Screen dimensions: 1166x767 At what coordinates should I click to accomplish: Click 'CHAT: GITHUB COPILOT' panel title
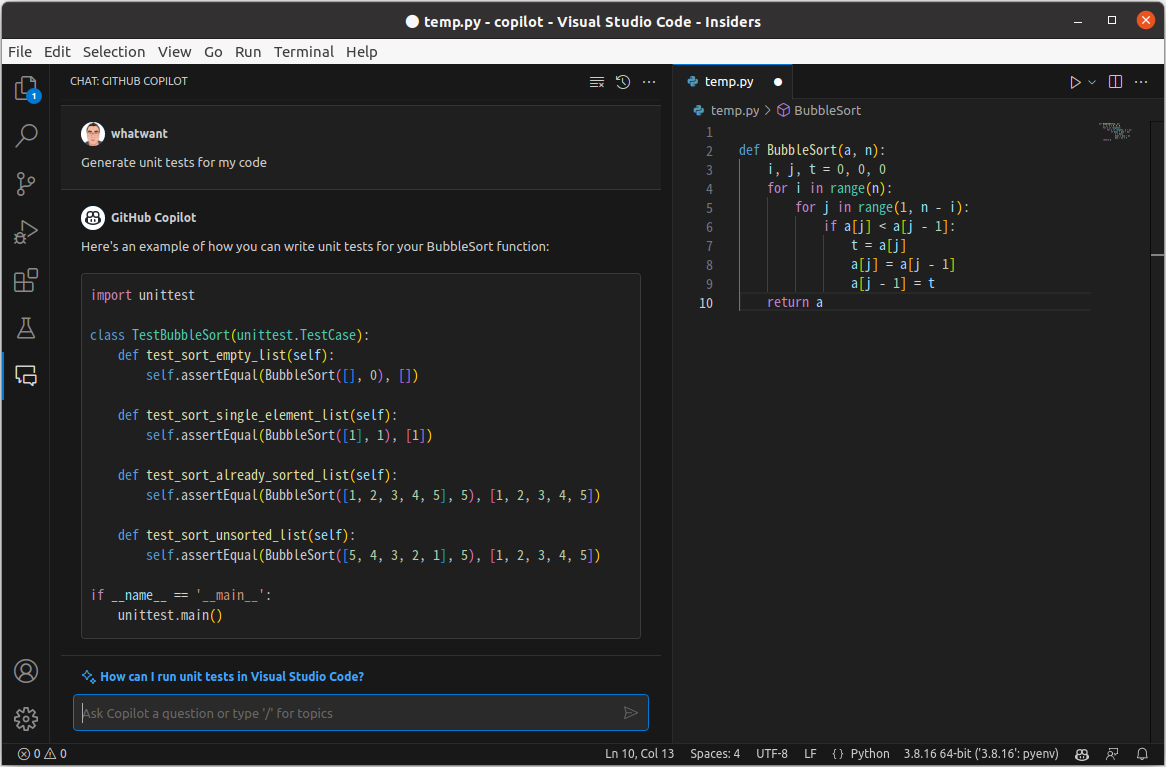pyautogui.click(x=129, y=81)
